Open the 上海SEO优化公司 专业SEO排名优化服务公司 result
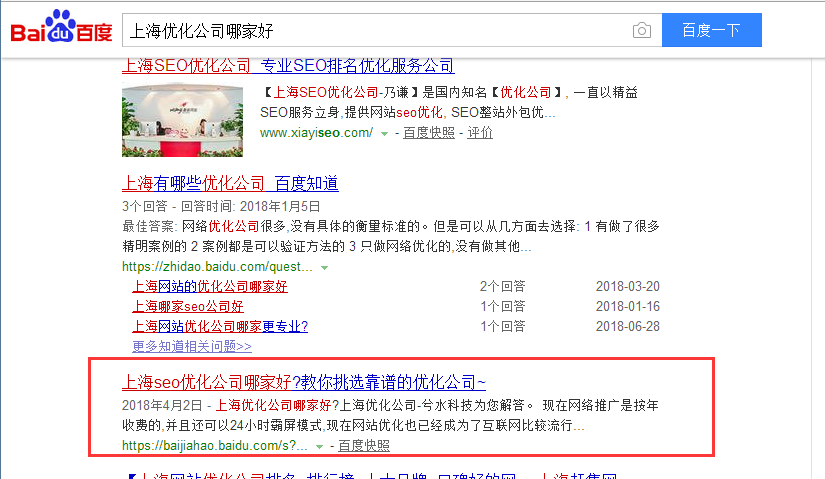 coord(288,67)
